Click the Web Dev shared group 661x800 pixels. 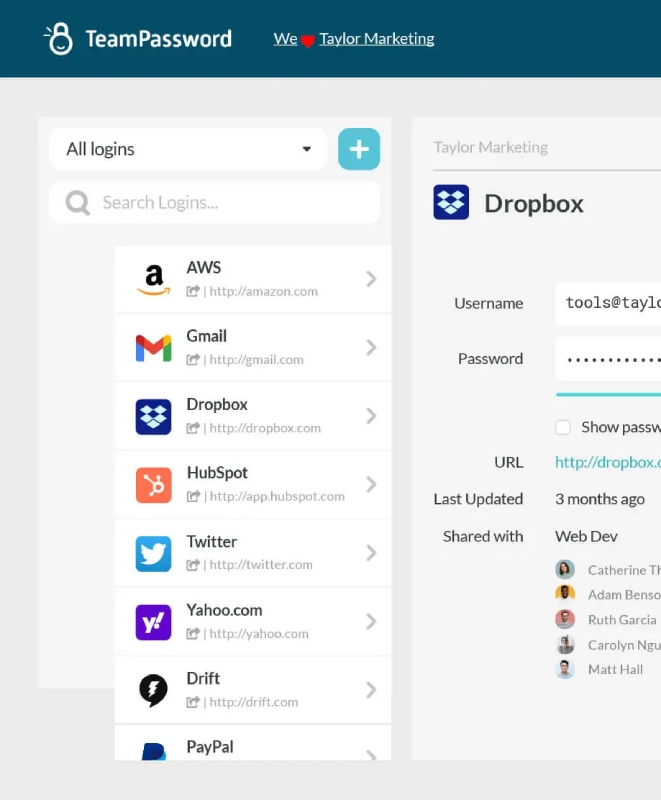587,537
